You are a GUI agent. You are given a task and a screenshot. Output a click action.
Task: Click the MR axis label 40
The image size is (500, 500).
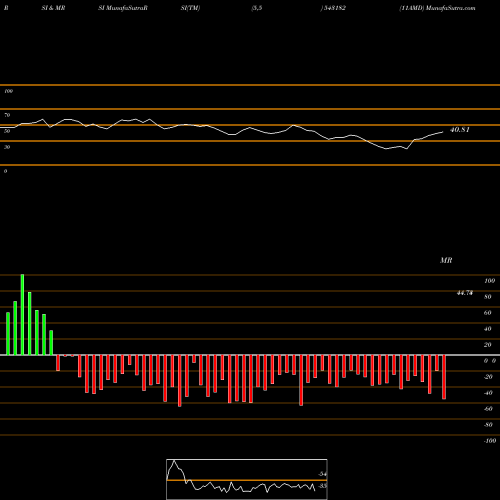tap(488, 329)
